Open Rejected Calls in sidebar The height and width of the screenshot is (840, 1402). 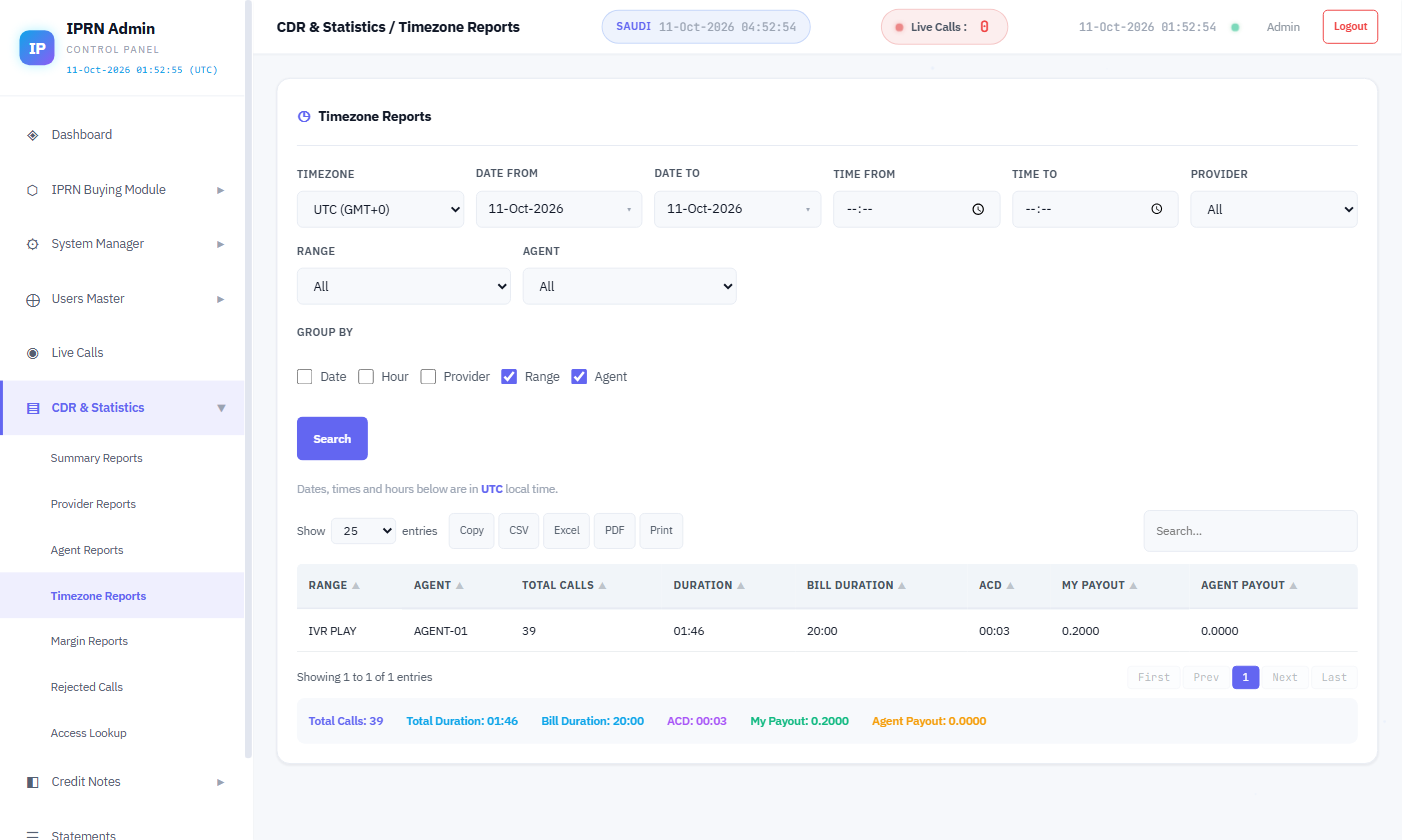[87, 687]
